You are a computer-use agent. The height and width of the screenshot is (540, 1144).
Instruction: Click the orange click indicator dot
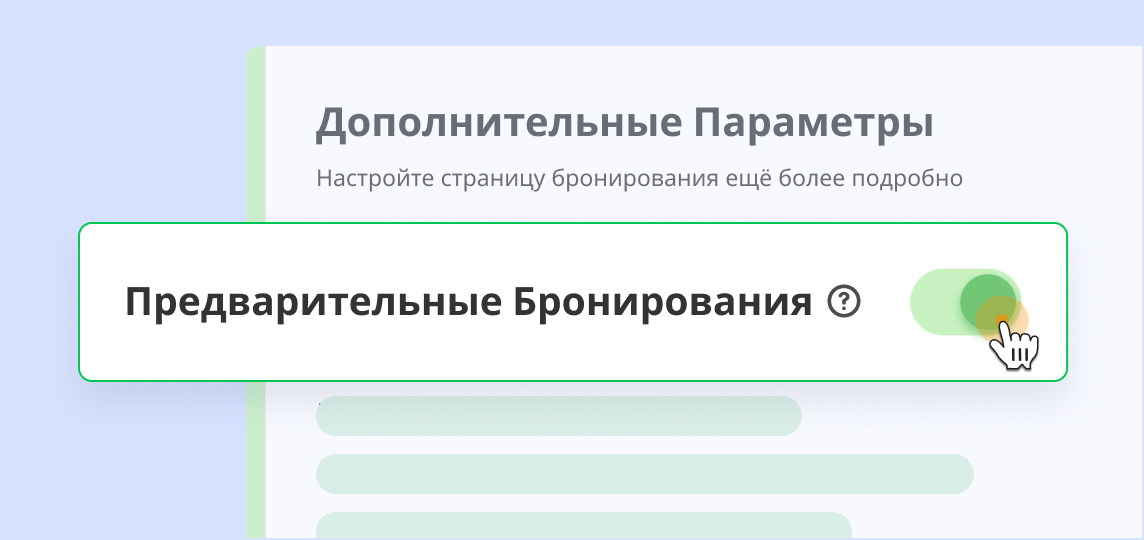pyautogui.click(x=1001, y=321)
